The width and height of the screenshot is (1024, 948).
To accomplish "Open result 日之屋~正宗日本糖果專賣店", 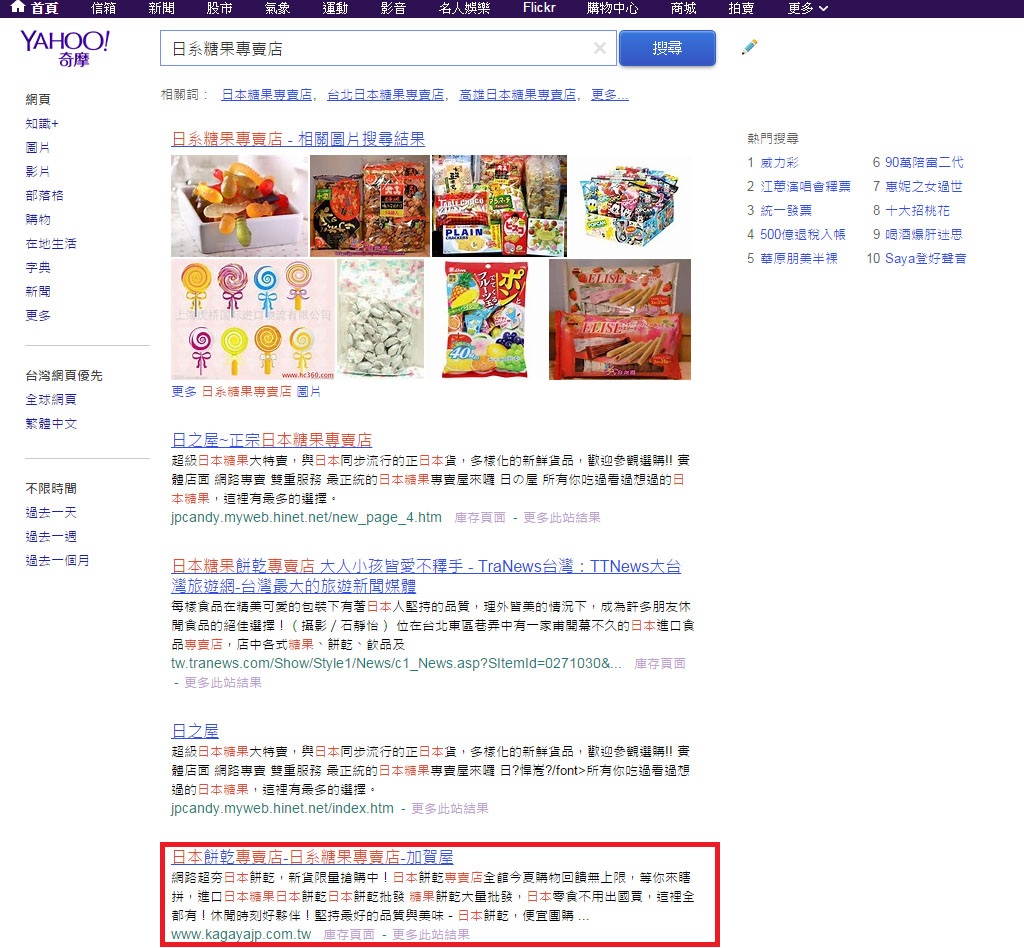I will pos(272,440).
